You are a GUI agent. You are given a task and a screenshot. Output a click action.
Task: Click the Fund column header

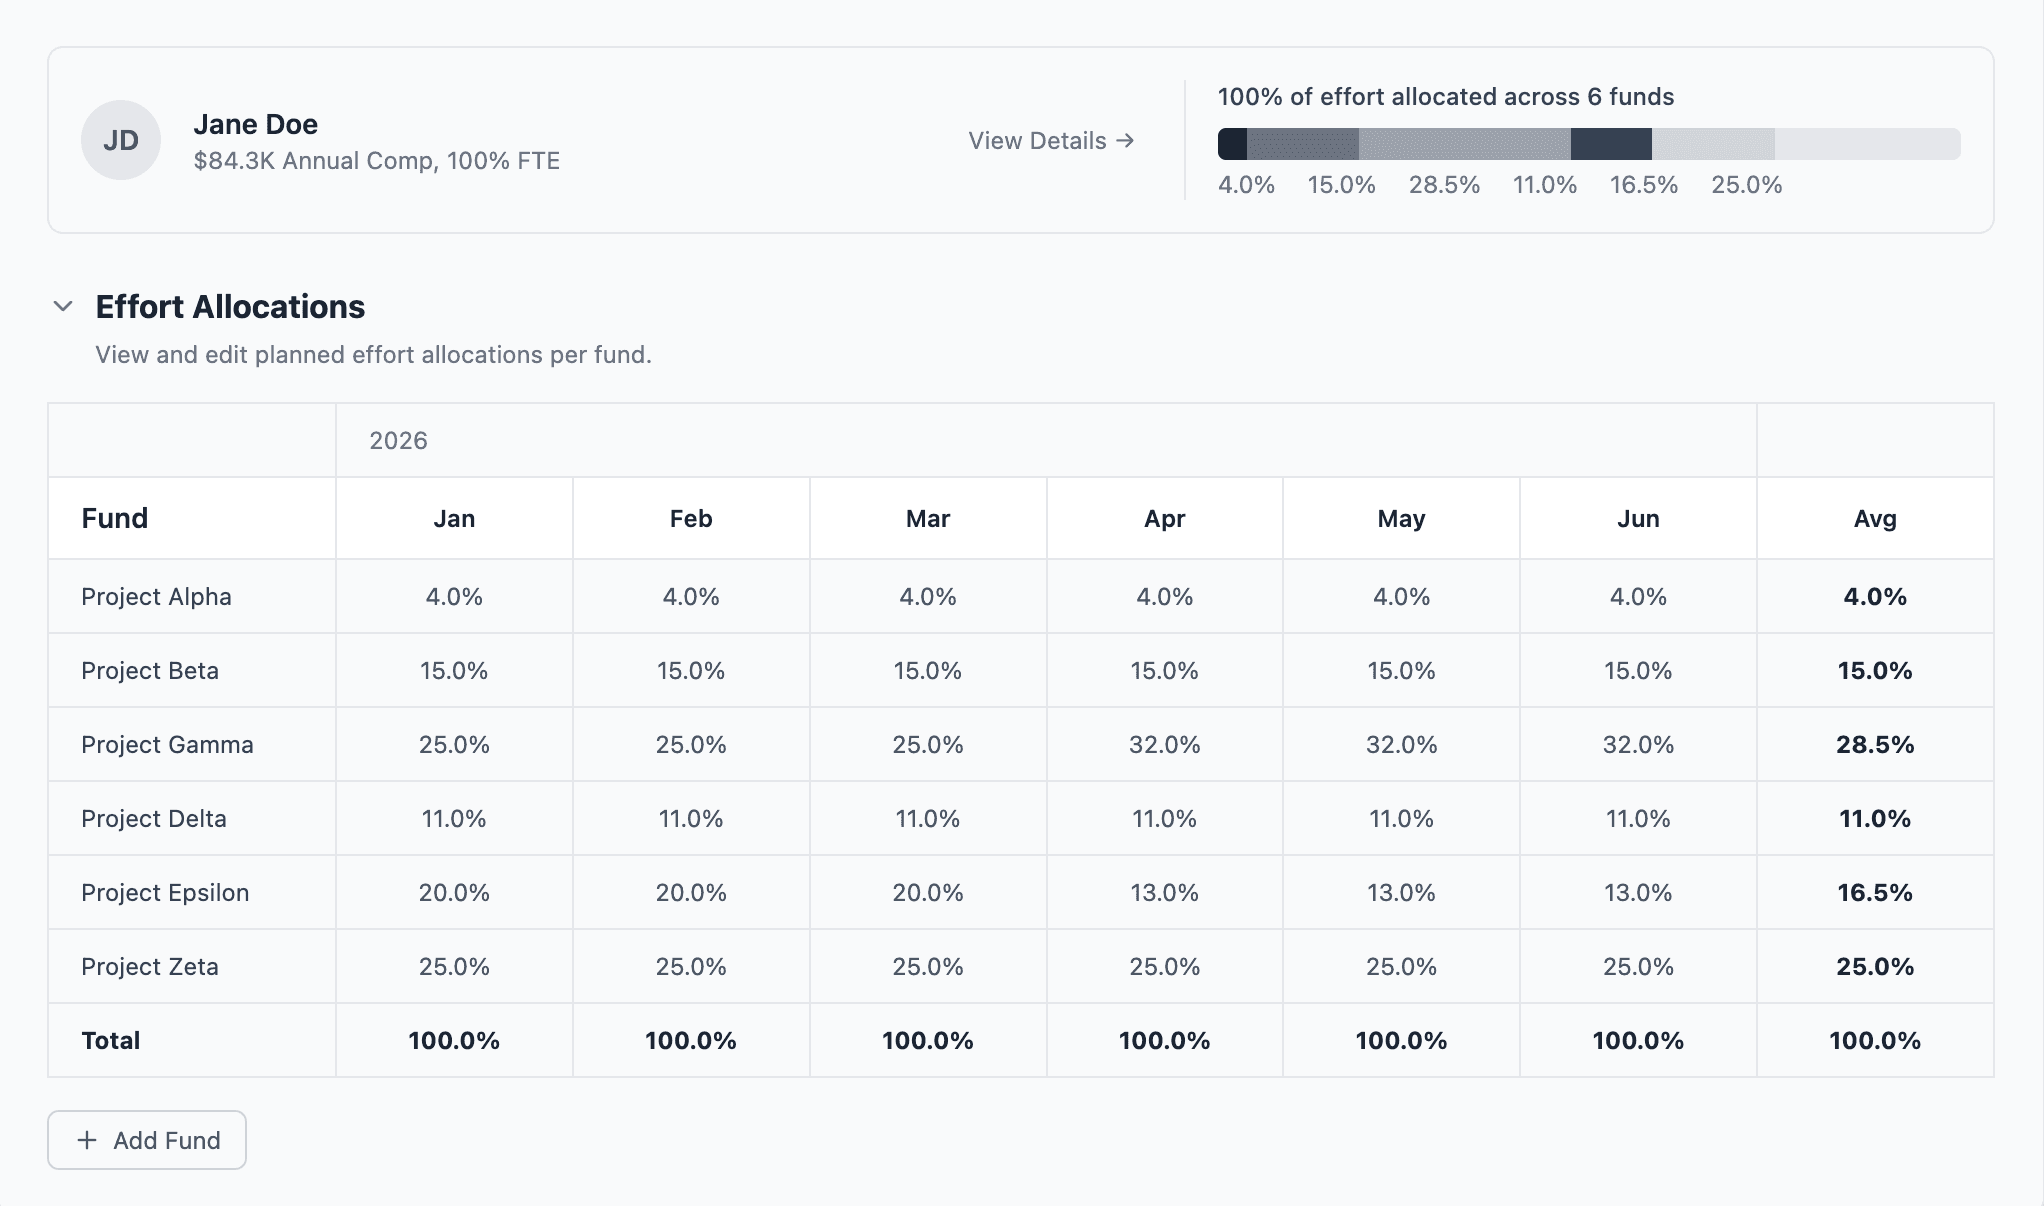click(114, 518)
